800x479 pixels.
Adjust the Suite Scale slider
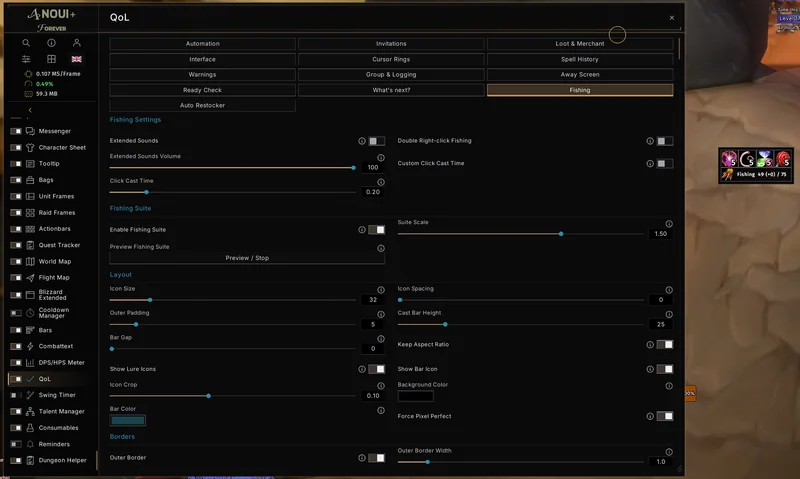pos(521,234)
